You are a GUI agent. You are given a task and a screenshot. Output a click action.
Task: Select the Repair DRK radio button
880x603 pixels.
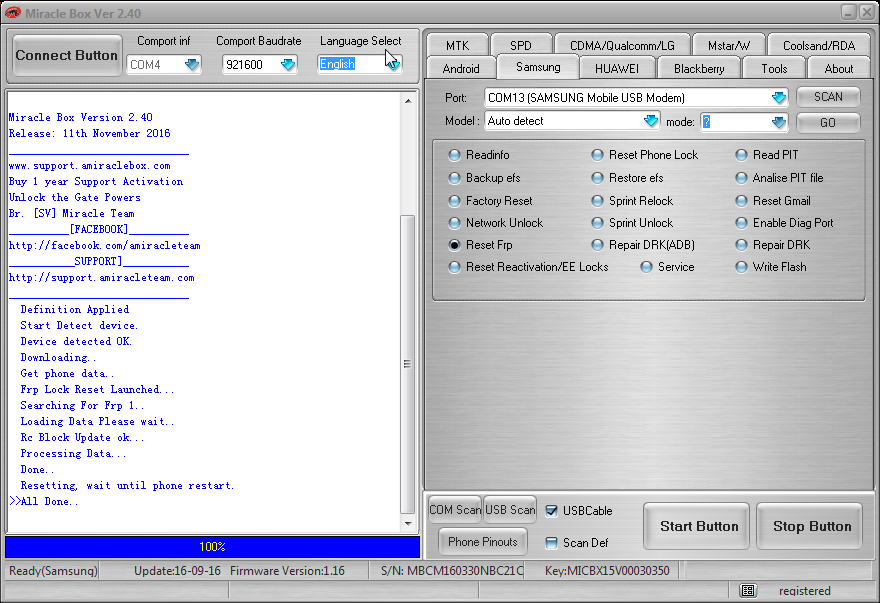point(741,245)
